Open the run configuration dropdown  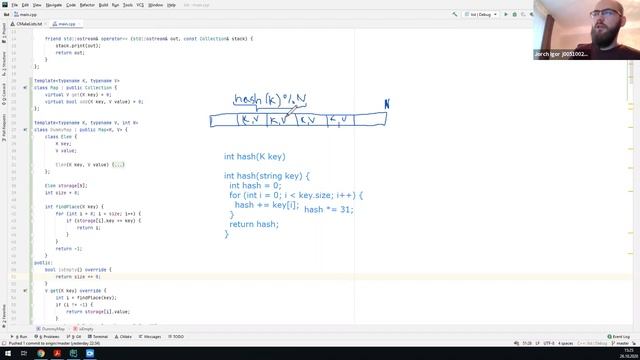(x=481, y=14)
